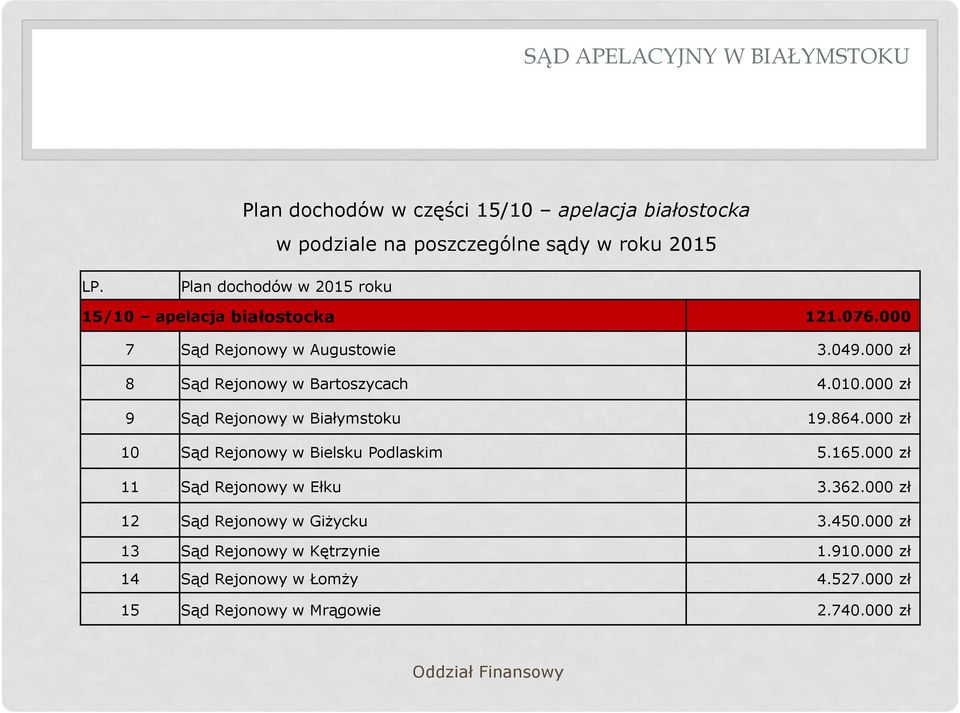Viewport: 960px width, 713px height.
Task: Select 'Sąd Rejonowy w Bartoszycach' cell
Action: coord(433,384)
